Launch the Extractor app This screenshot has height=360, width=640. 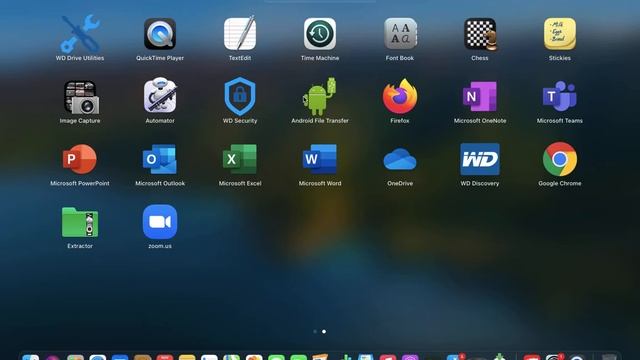80,222
